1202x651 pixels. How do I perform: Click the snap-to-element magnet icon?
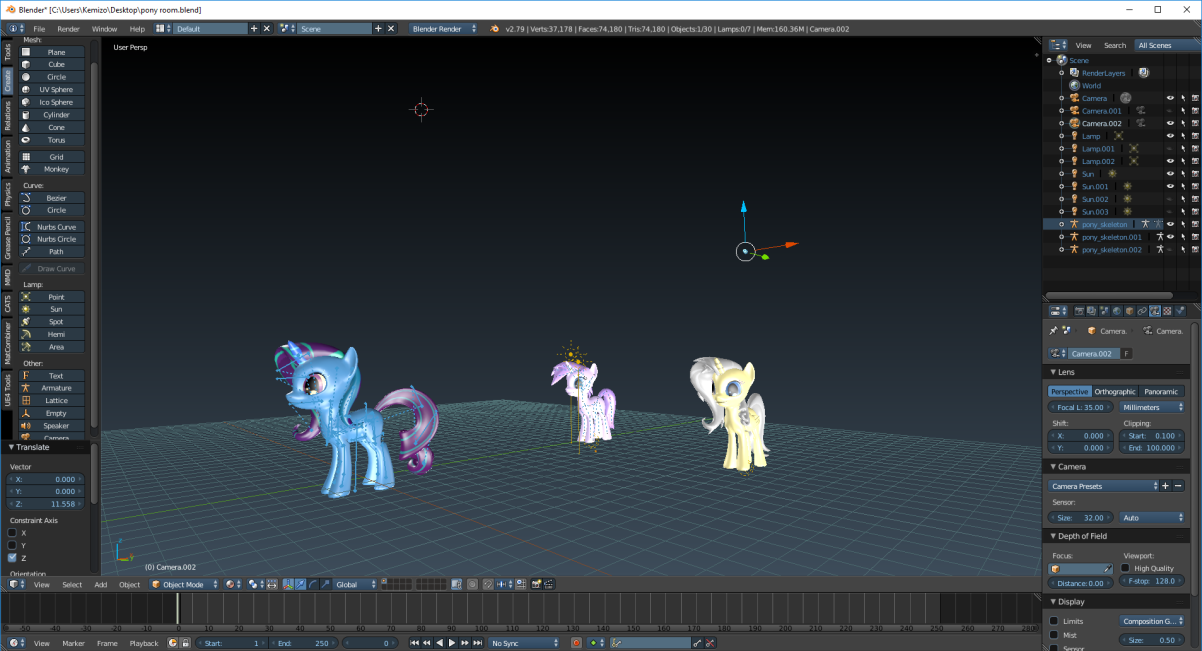487,584
